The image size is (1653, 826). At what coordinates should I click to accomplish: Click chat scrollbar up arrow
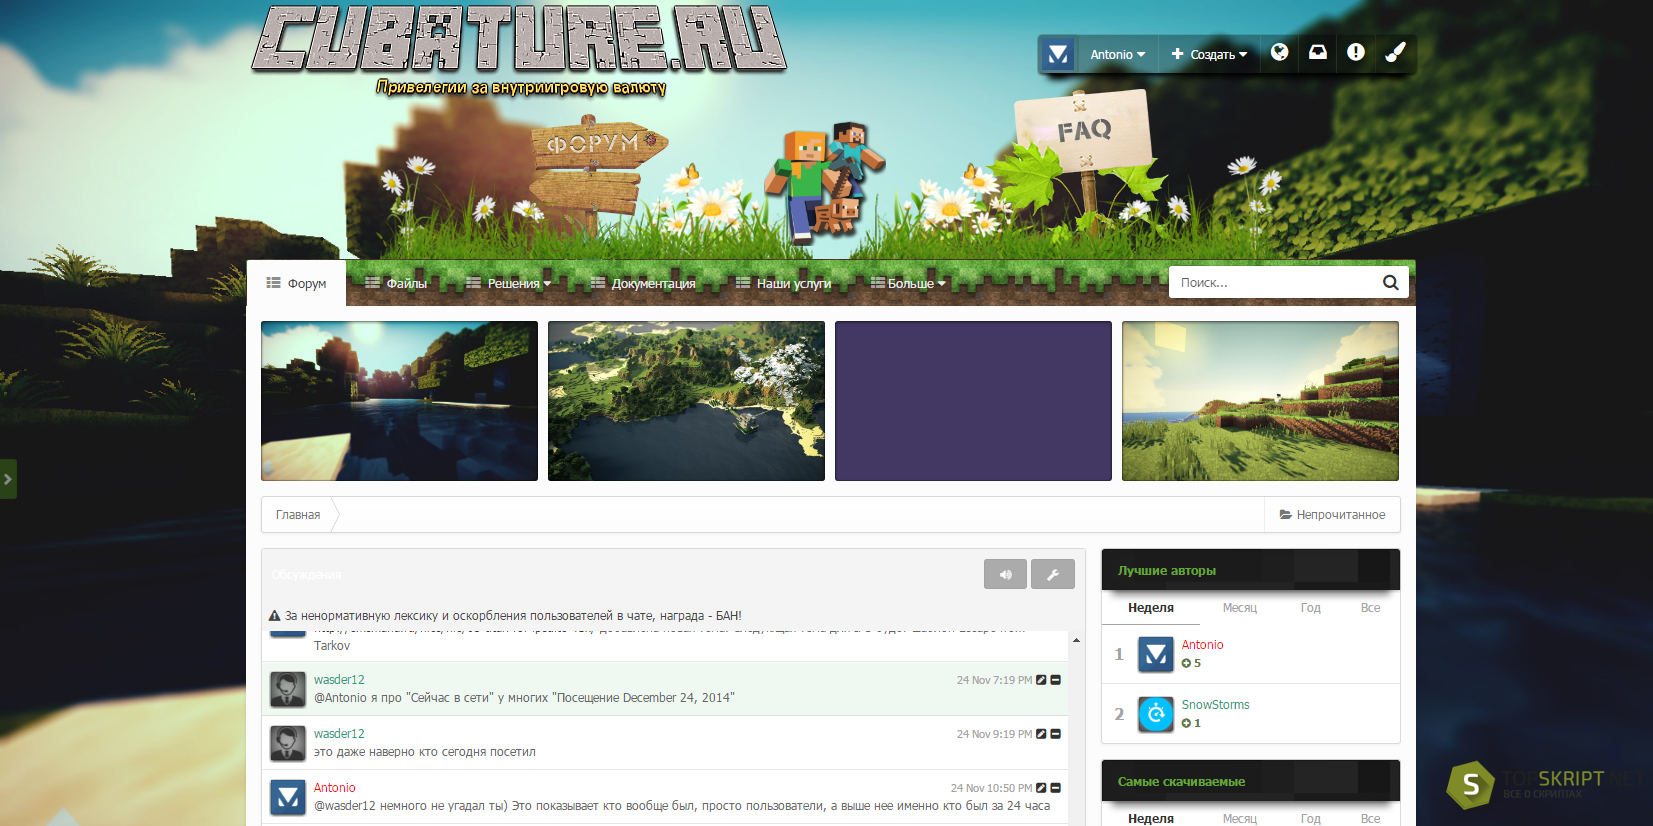pyautogui.click(x=1076, y=640)
